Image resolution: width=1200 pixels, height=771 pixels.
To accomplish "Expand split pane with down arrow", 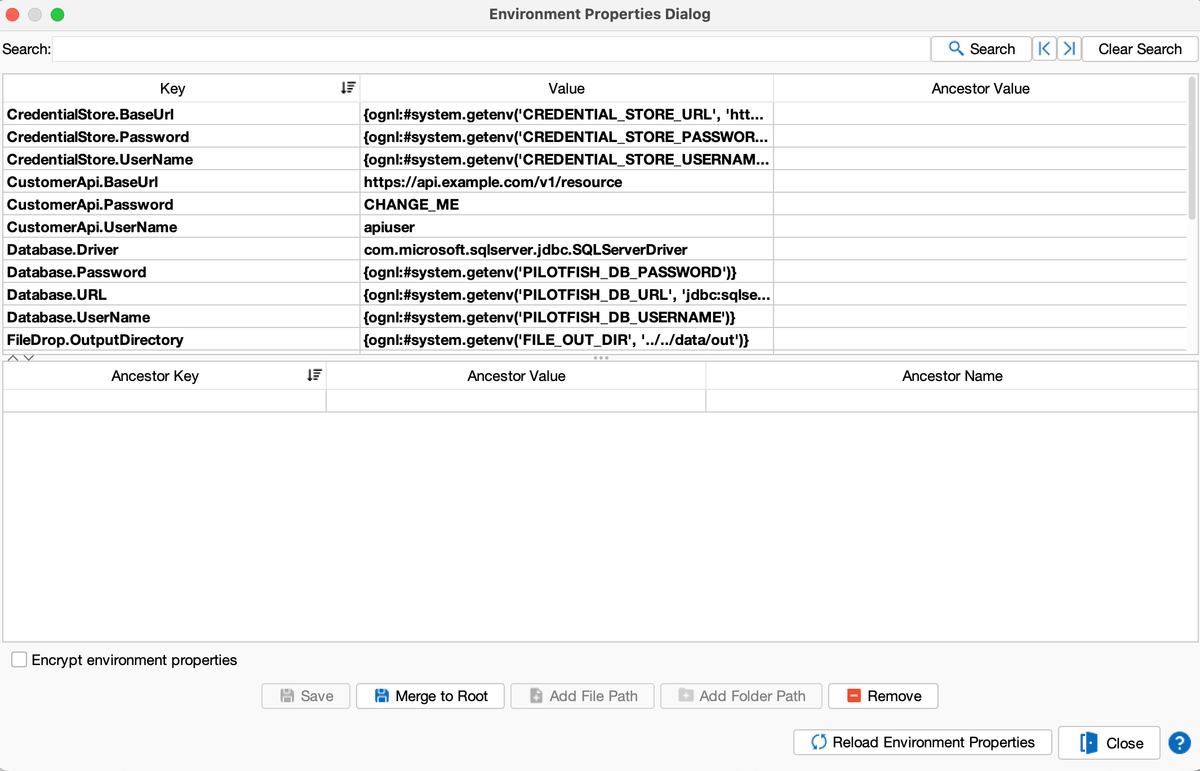I will tap(28, 357).
